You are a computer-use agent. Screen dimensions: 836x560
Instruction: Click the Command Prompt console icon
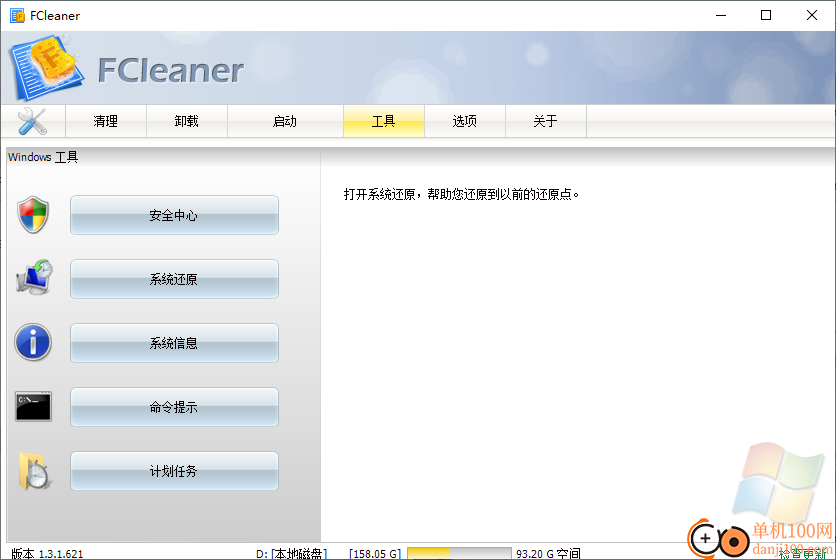[33, 407]
